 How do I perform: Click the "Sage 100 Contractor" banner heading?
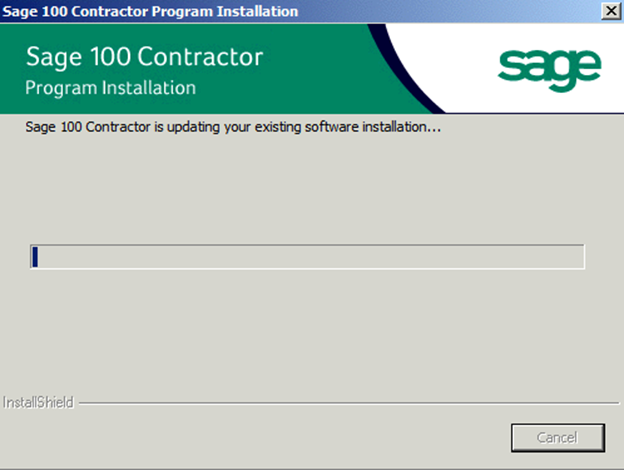(x=144, y=57)
